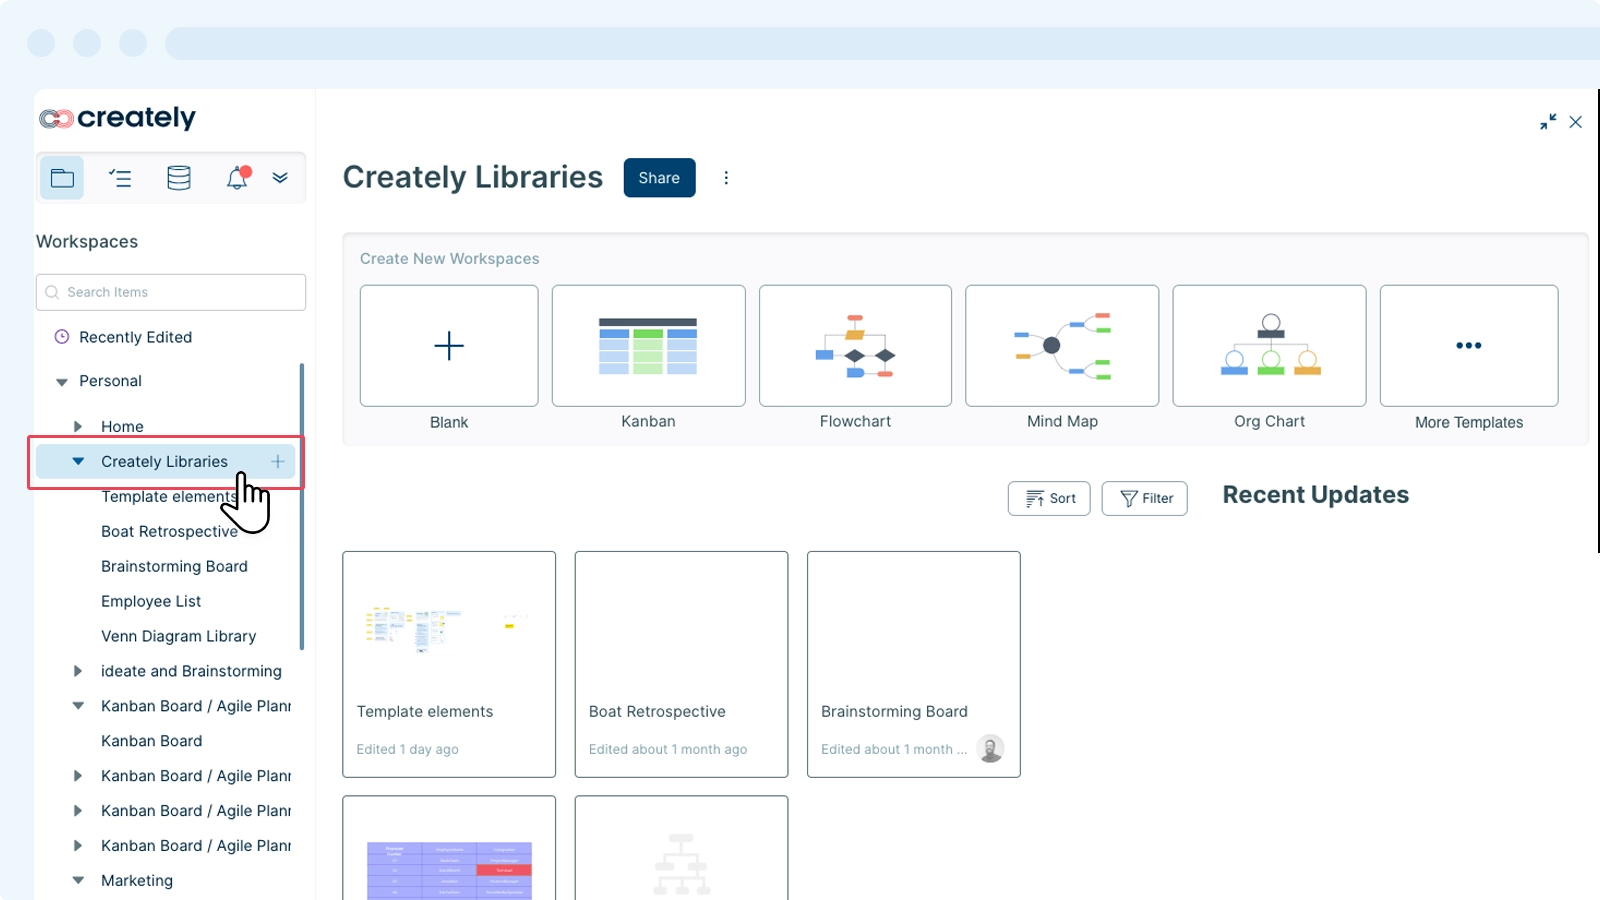Create a Blank workspace
Screen dimensions: 1600x900
click(x=449, y=346)
